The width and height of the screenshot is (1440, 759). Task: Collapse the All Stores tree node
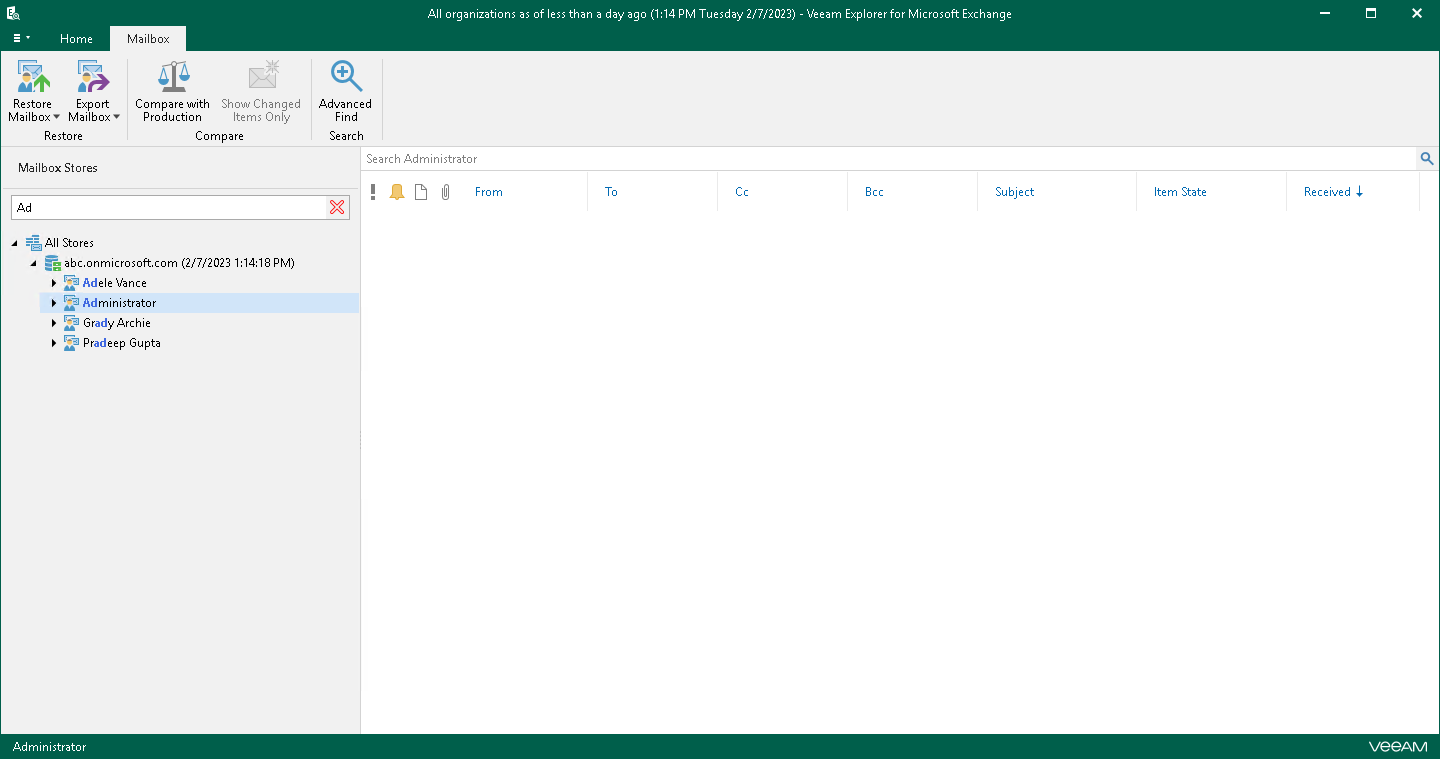[x=15, y=243]
